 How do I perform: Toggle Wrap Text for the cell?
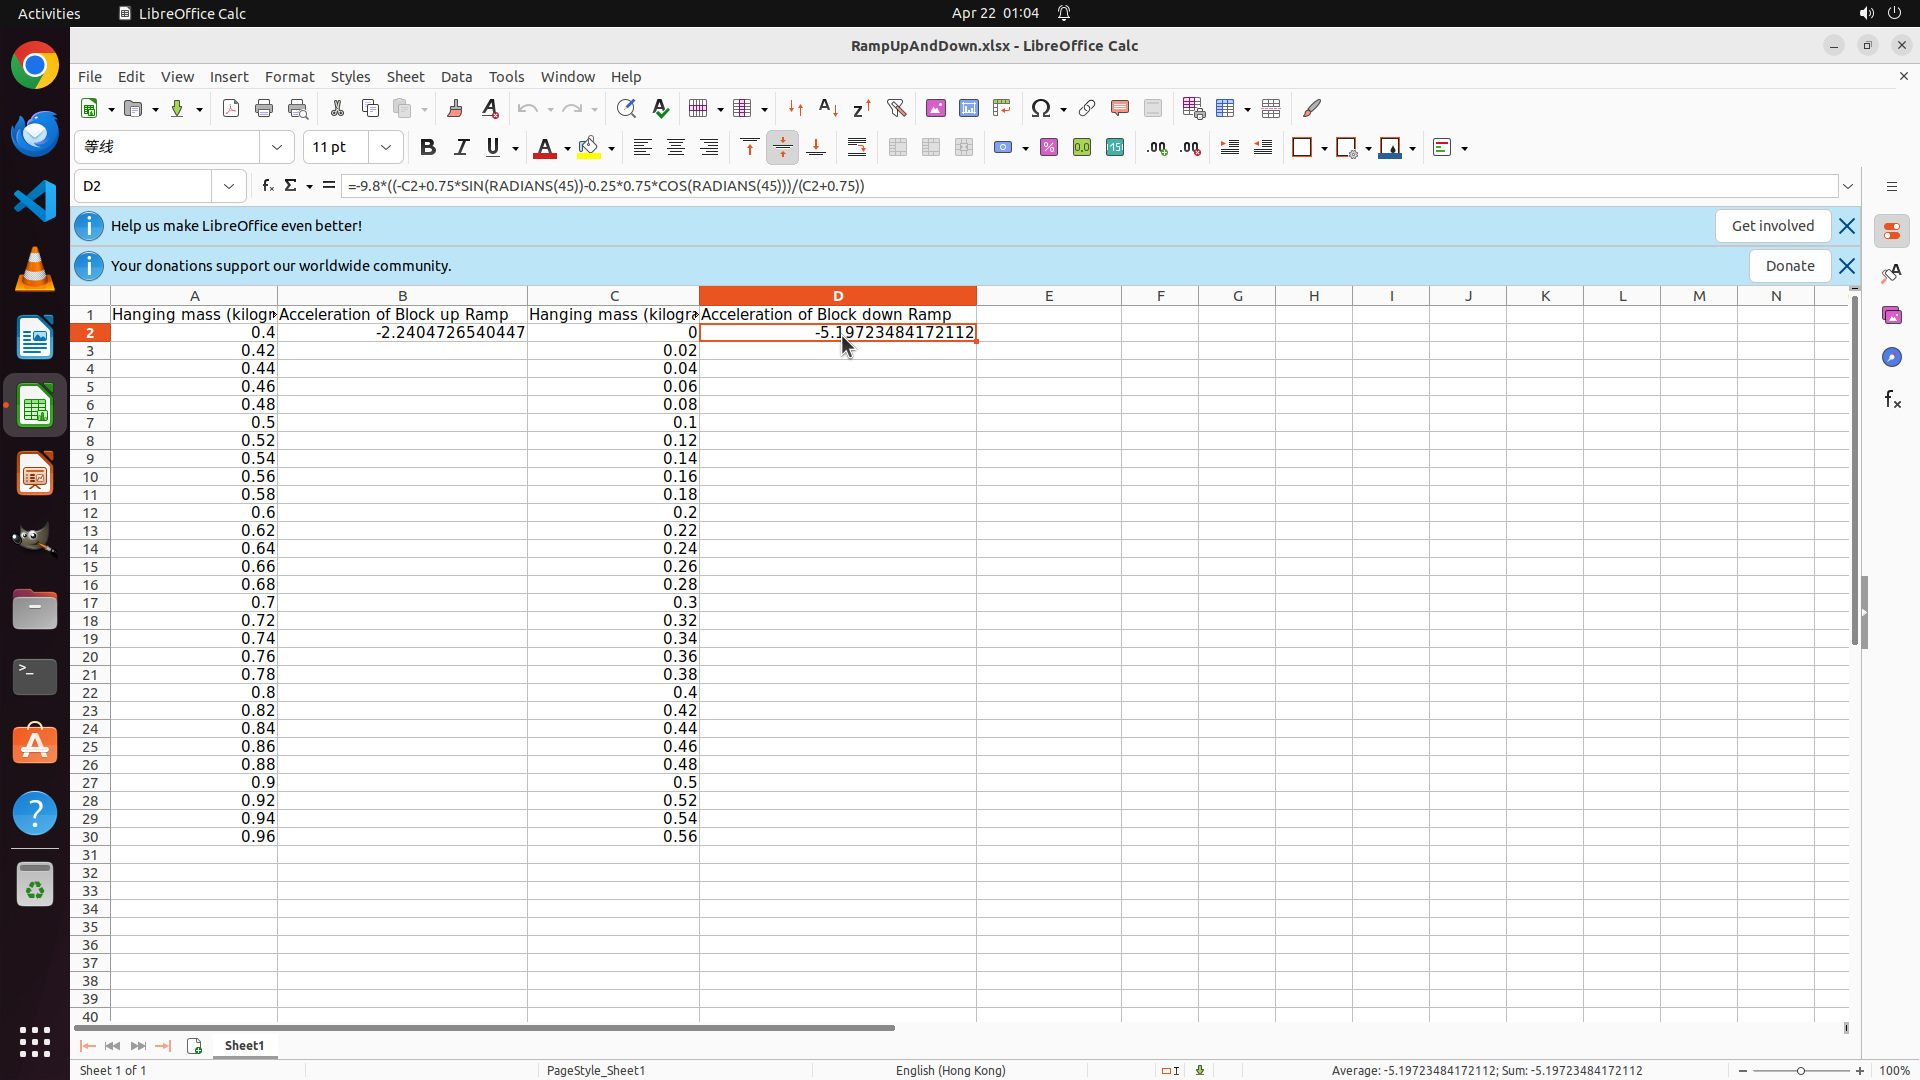pos(857,148)
